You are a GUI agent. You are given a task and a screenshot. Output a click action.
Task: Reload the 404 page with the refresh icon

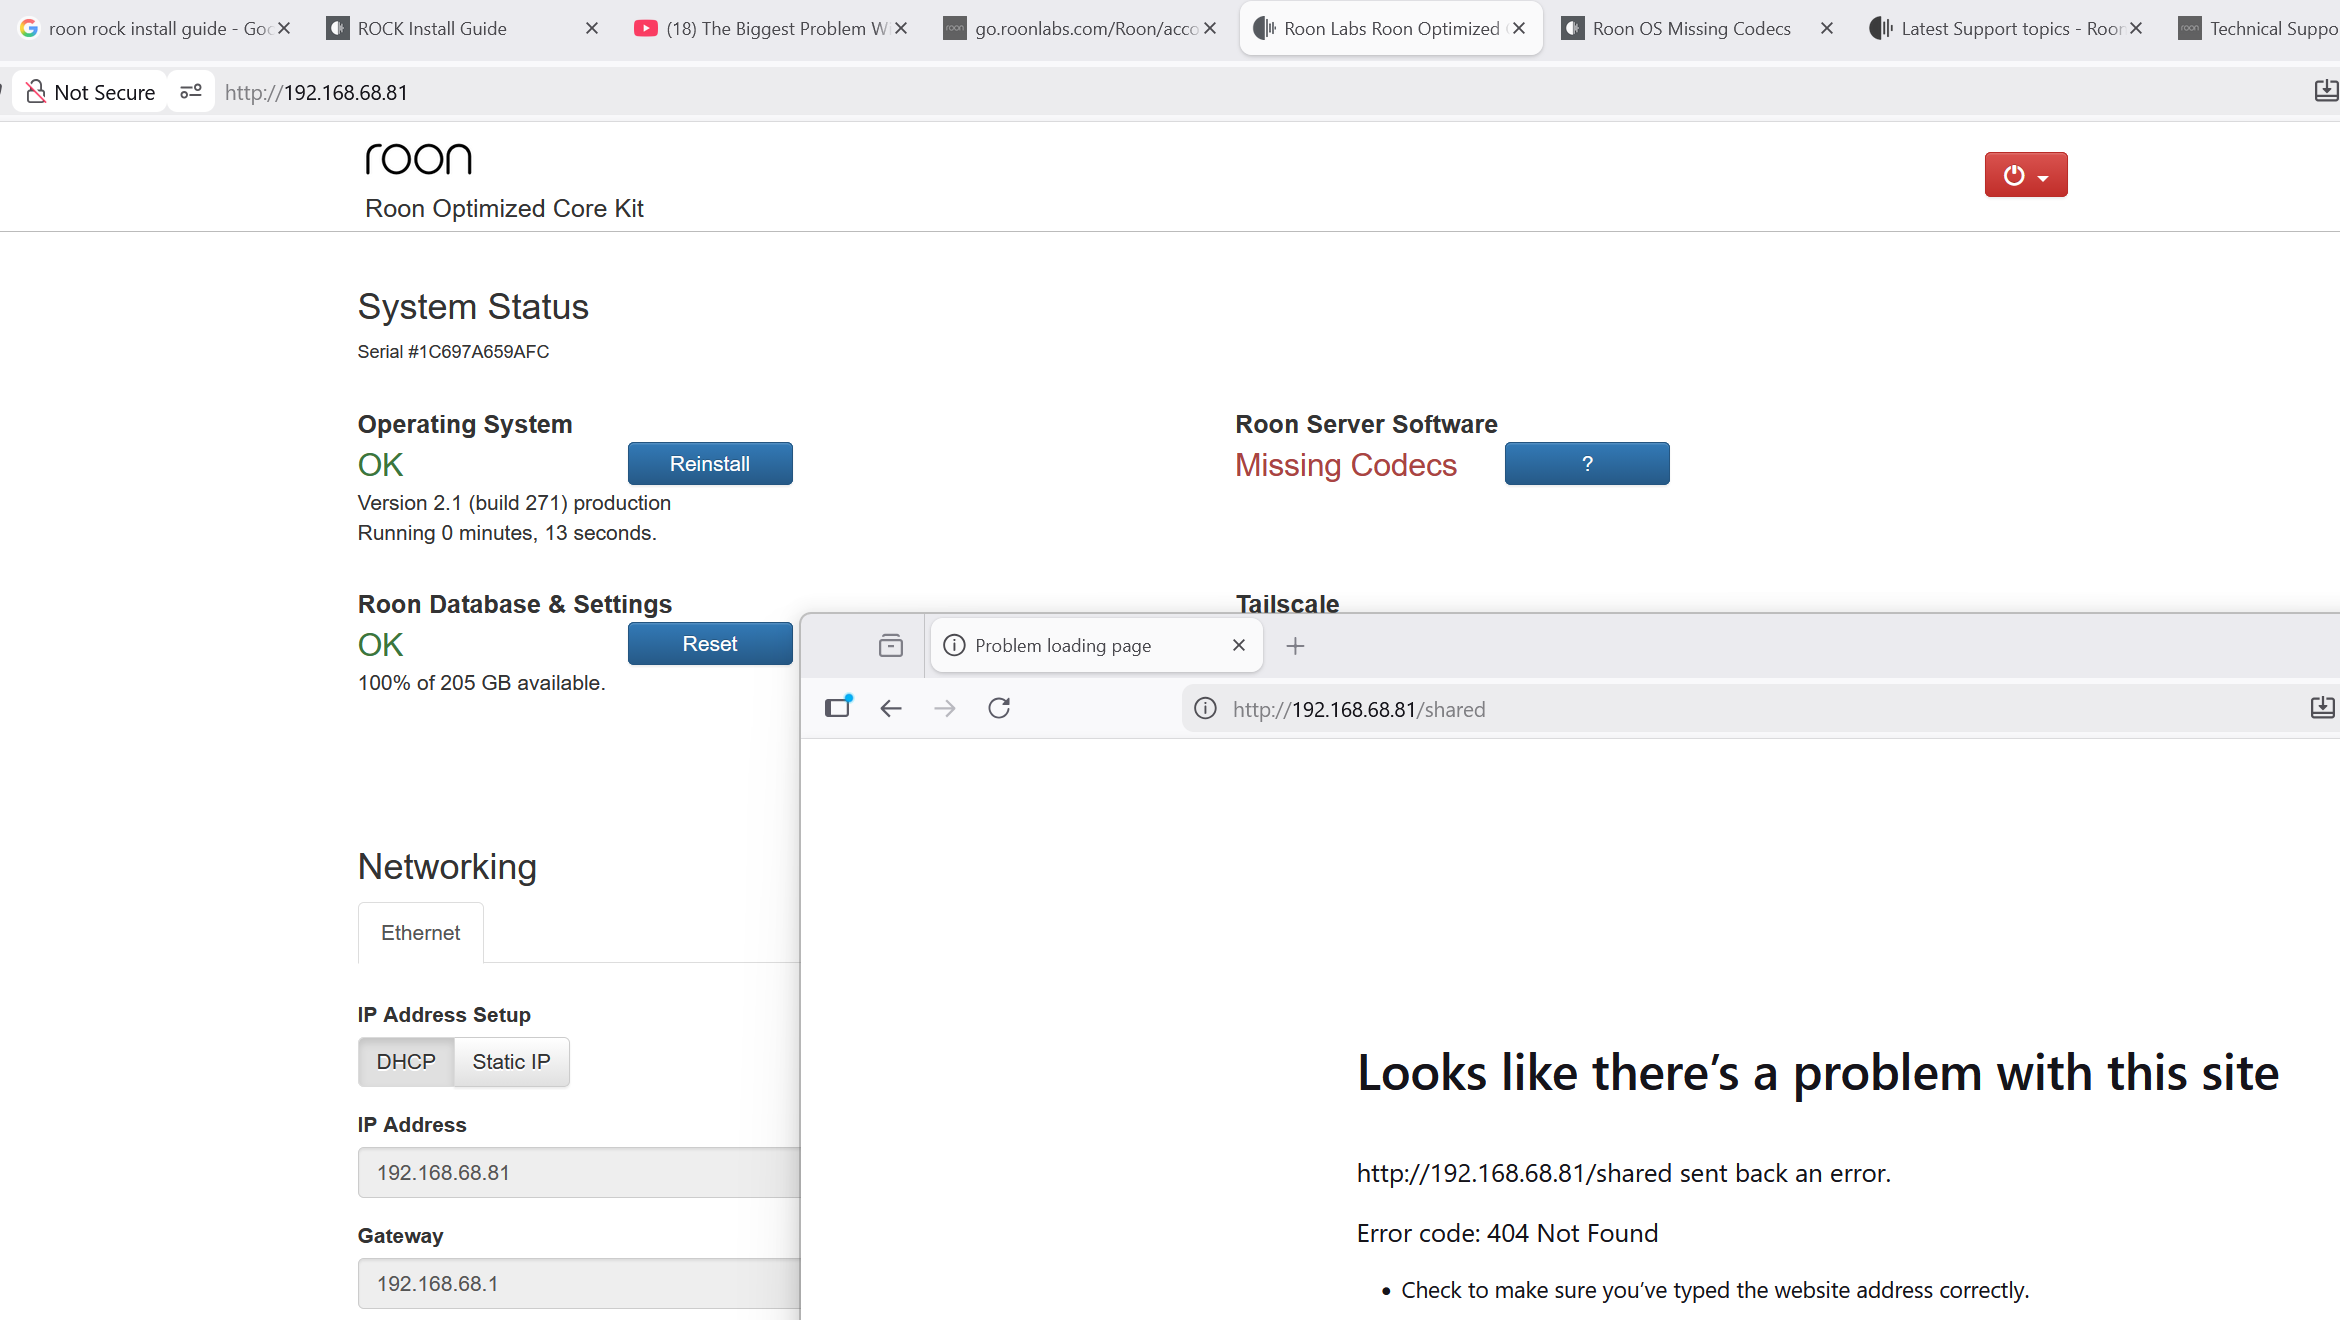[x=999, y=709]
